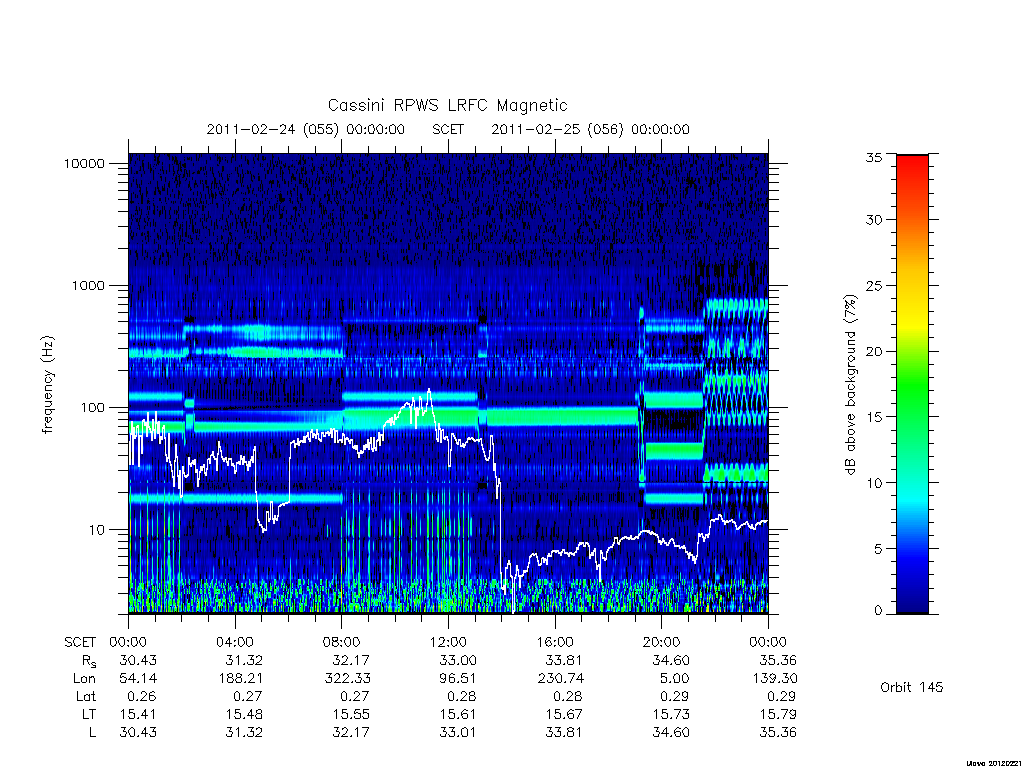Click the 20:00 SCET time label

pyautogui.click(x=662, y=642)
